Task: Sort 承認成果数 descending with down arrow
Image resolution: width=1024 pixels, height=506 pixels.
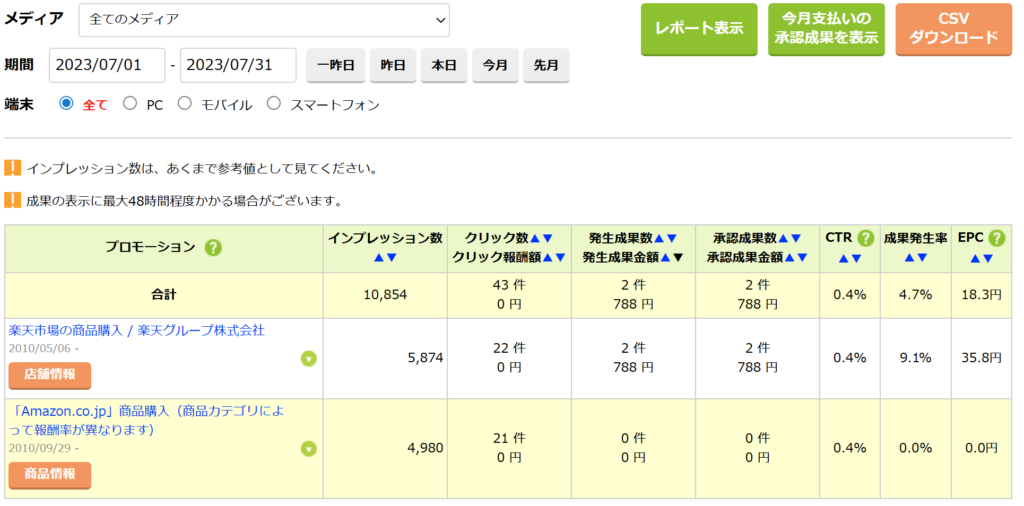Action: (x=796, y=238)
